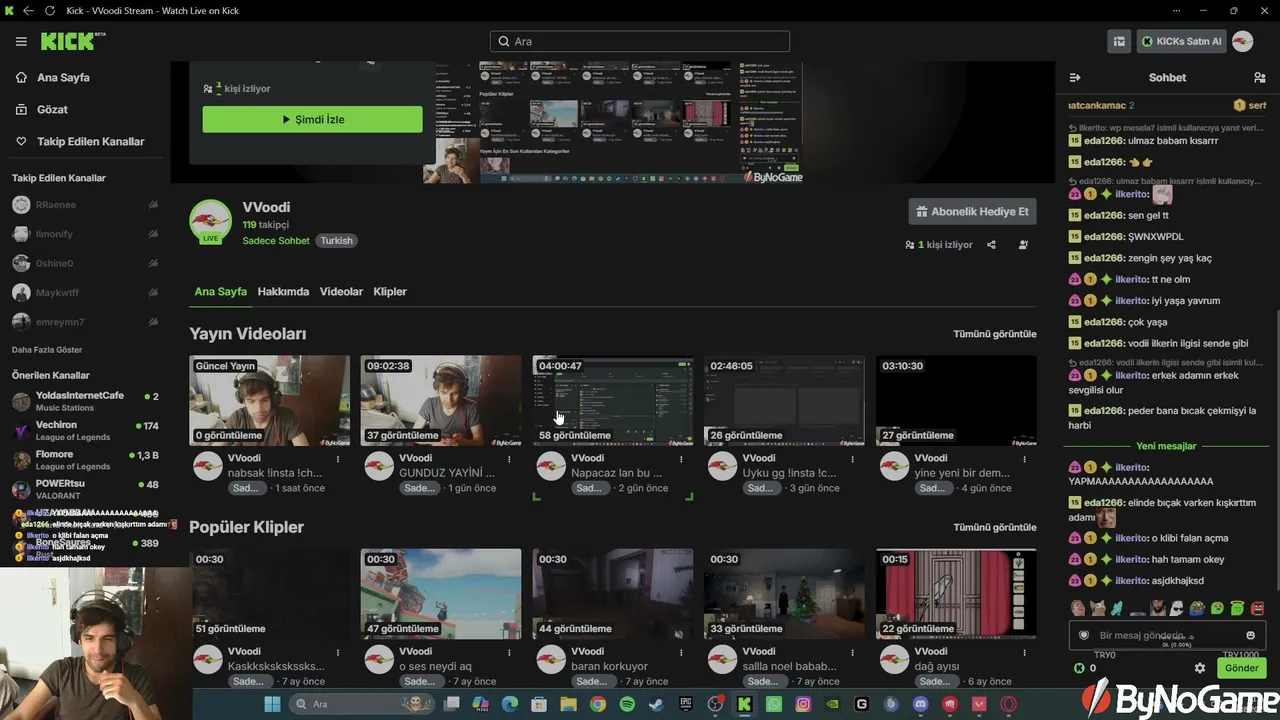Open the Videolar tab

(x=341, y=292)
